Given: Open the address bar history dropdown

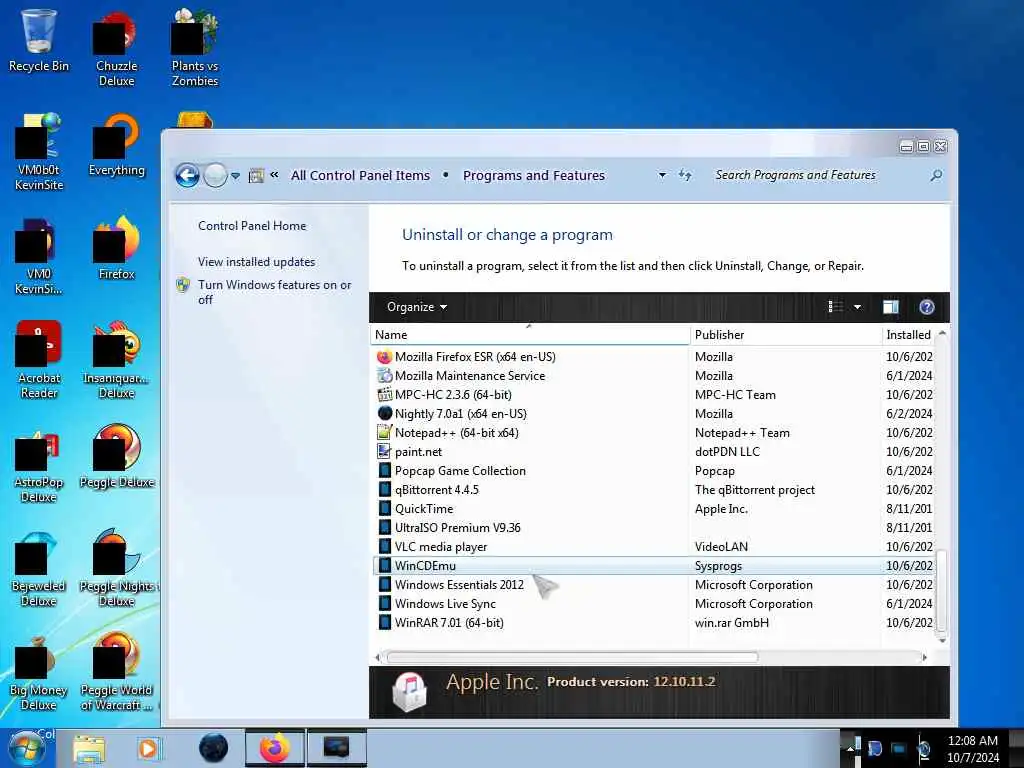Looking at the screenshot, I should coord(662,175).
